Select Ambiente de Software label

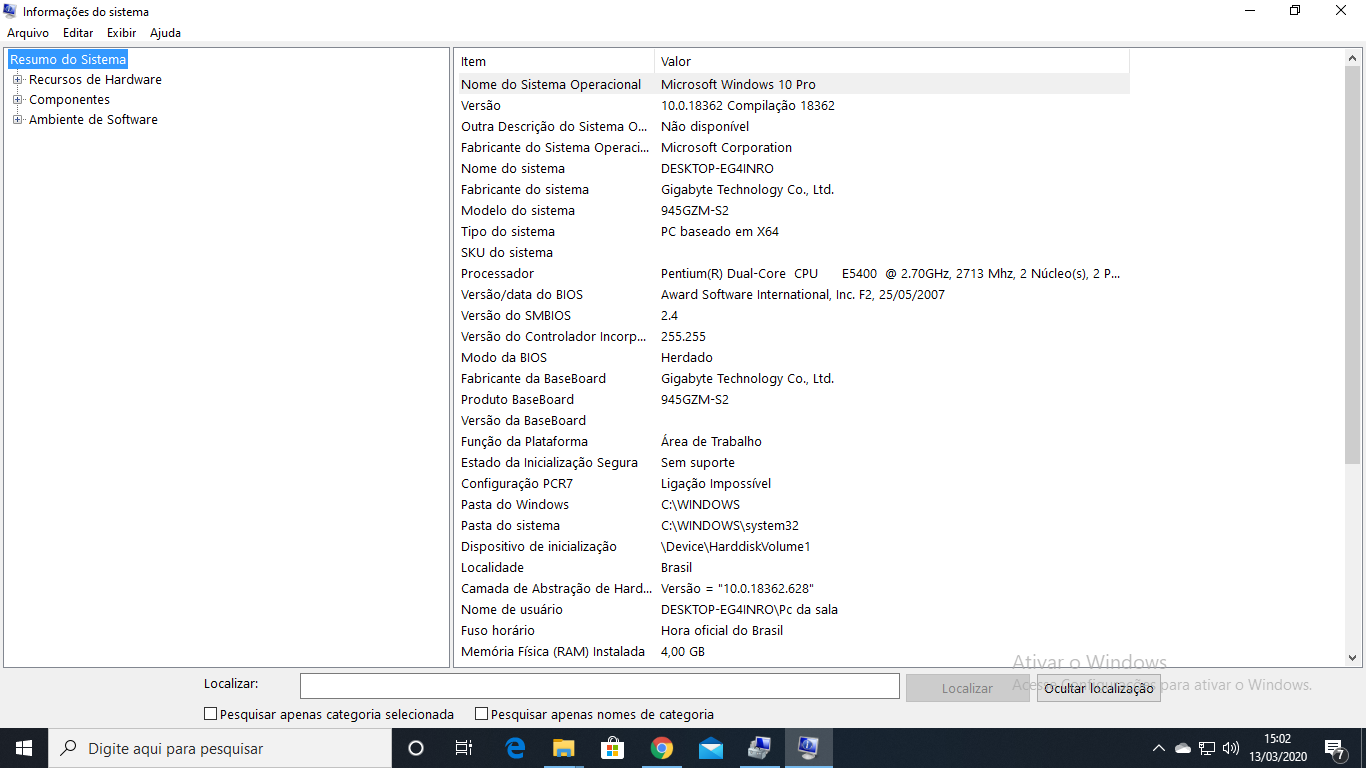93,119
